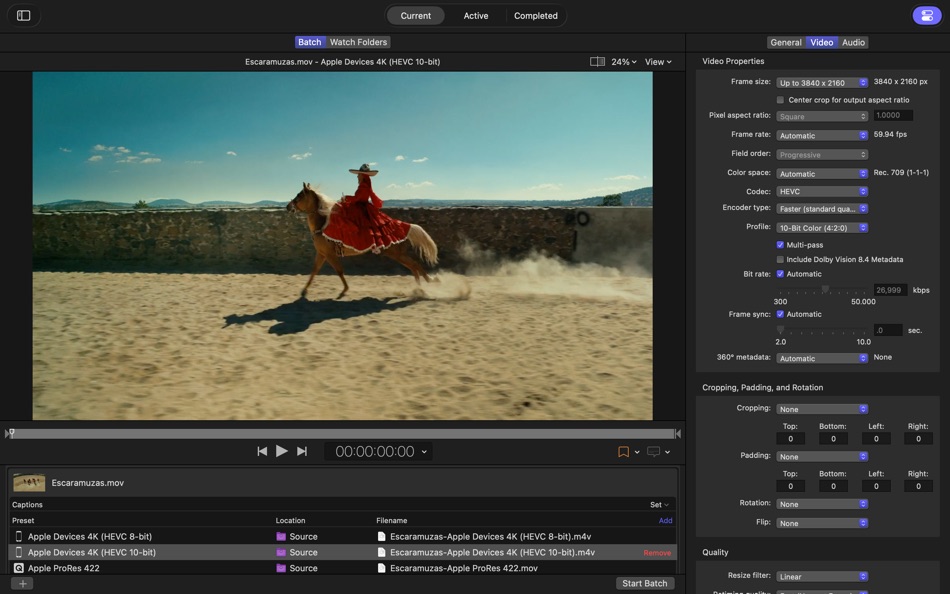Image resolution: width=950 pixels, height=594 pixels.
Task: Open the Audio inspector tab
Action: 853,42
